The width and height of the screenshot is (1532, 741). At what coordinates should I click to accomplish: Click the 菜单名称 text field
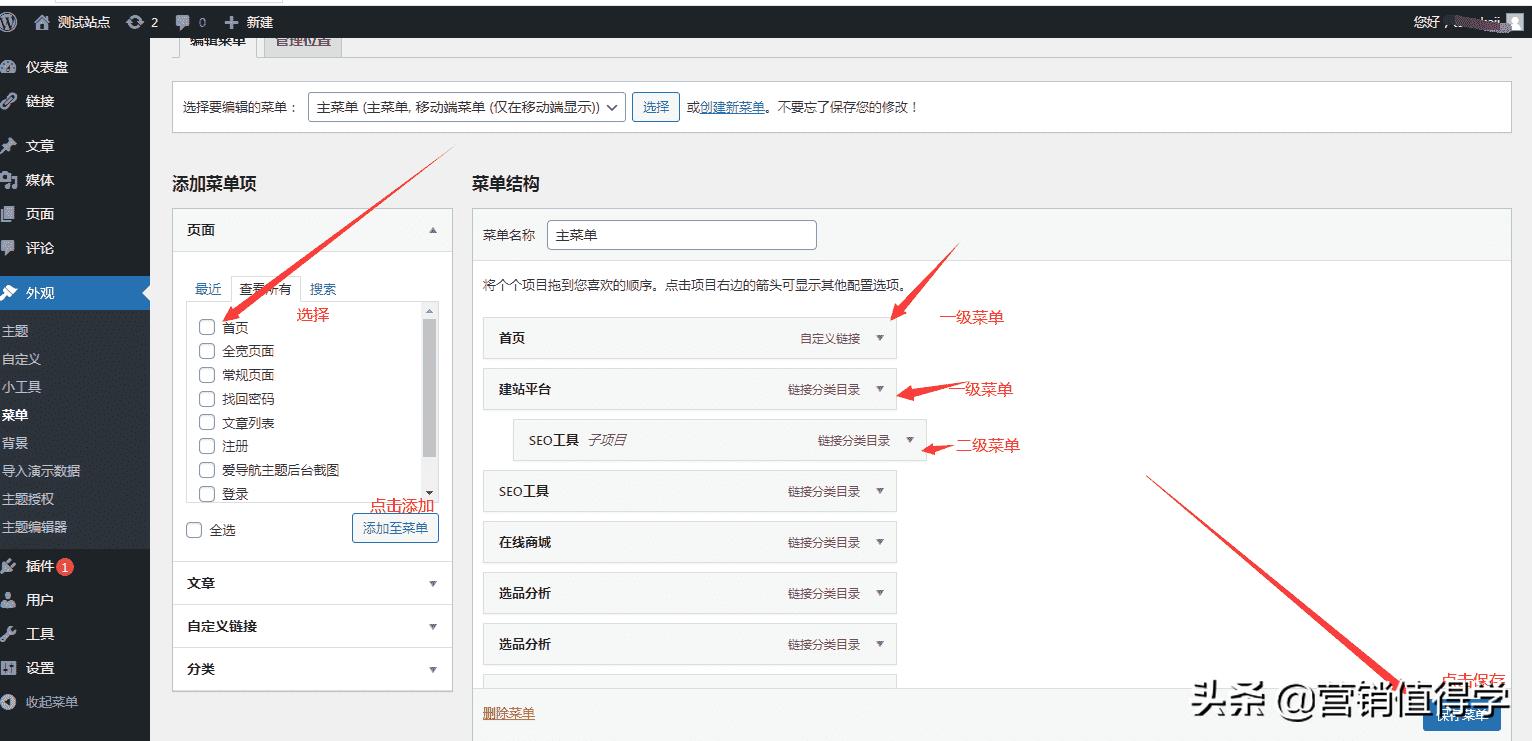coord(682,236)
